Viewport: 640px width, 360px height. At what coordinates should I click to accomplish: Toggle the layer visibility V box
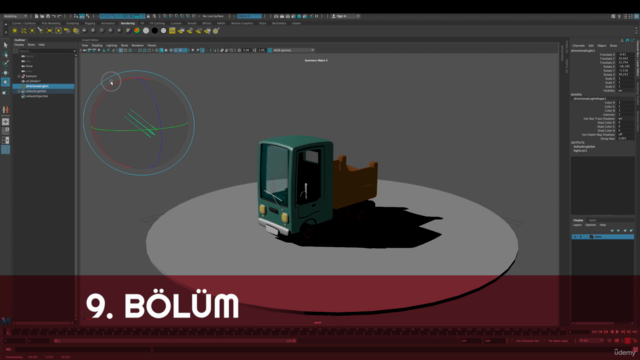[x=575, y=237]
